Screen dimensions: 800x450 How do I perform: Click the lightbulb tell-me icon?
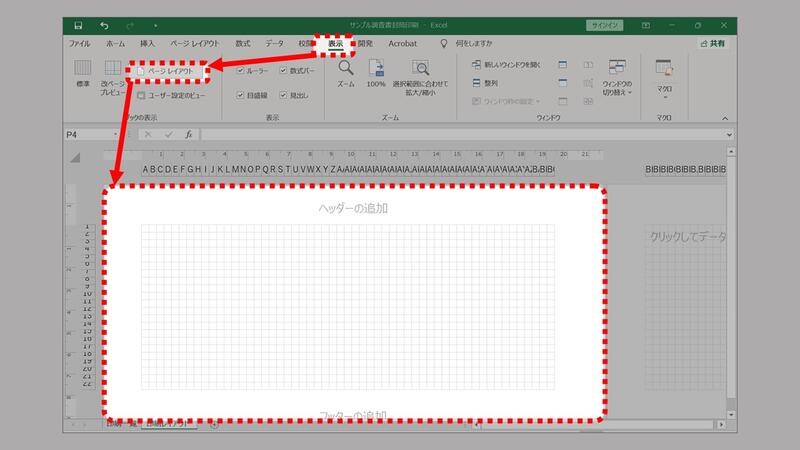click(444, 43)
